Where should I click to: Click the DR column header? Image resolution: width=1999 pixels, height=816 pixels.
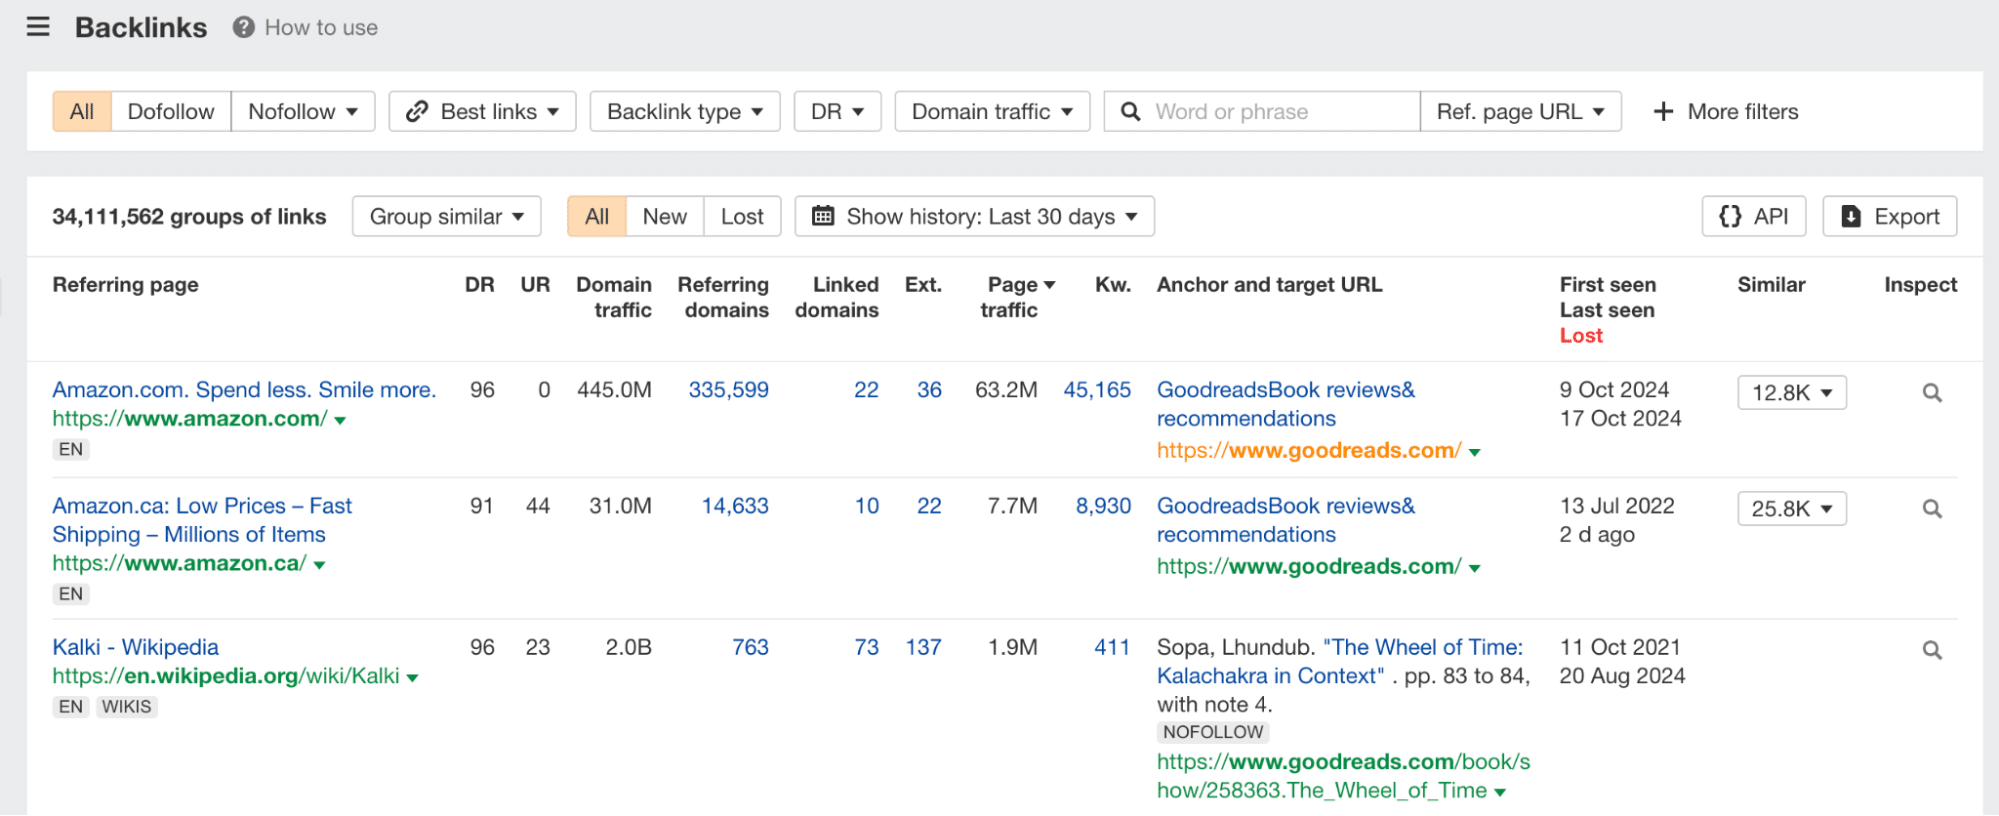tap(480, 285)
